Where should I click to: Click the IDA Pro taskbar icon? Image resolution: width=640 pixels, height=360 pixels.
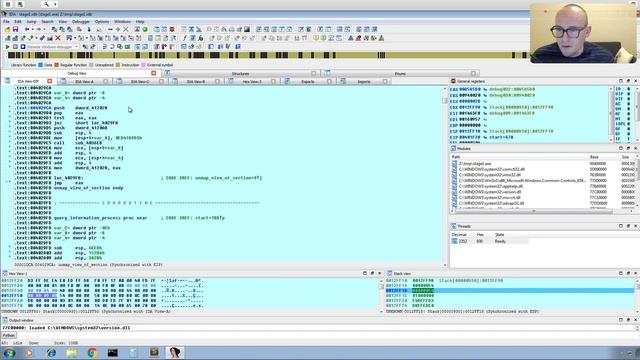tap(175, 353)
